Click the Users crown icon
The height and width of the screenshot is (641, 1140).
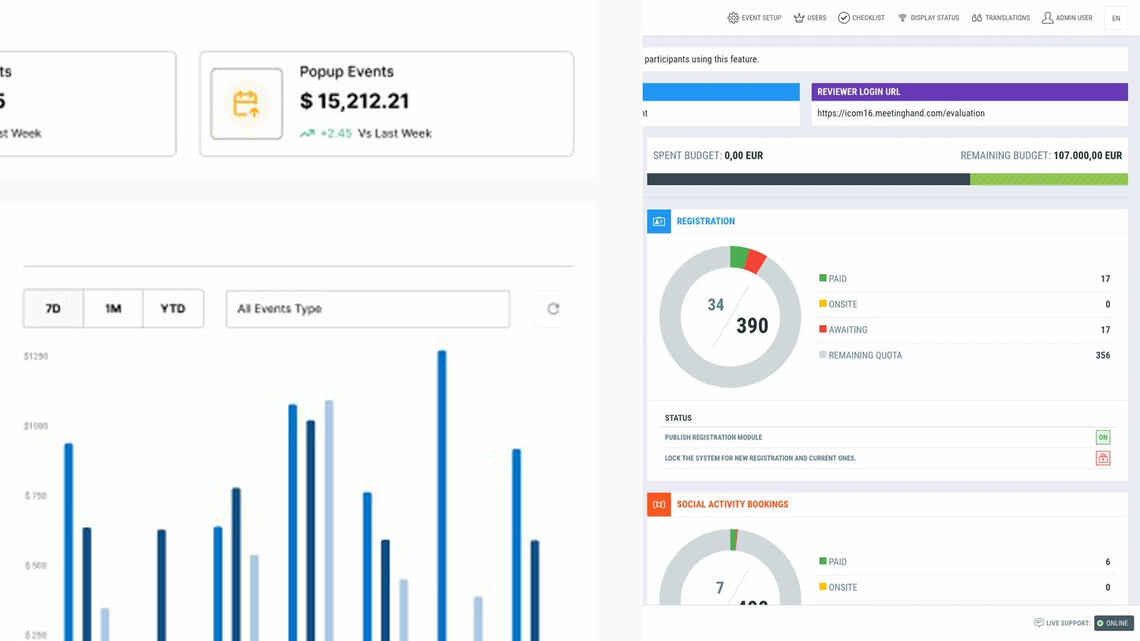[799, 18]
